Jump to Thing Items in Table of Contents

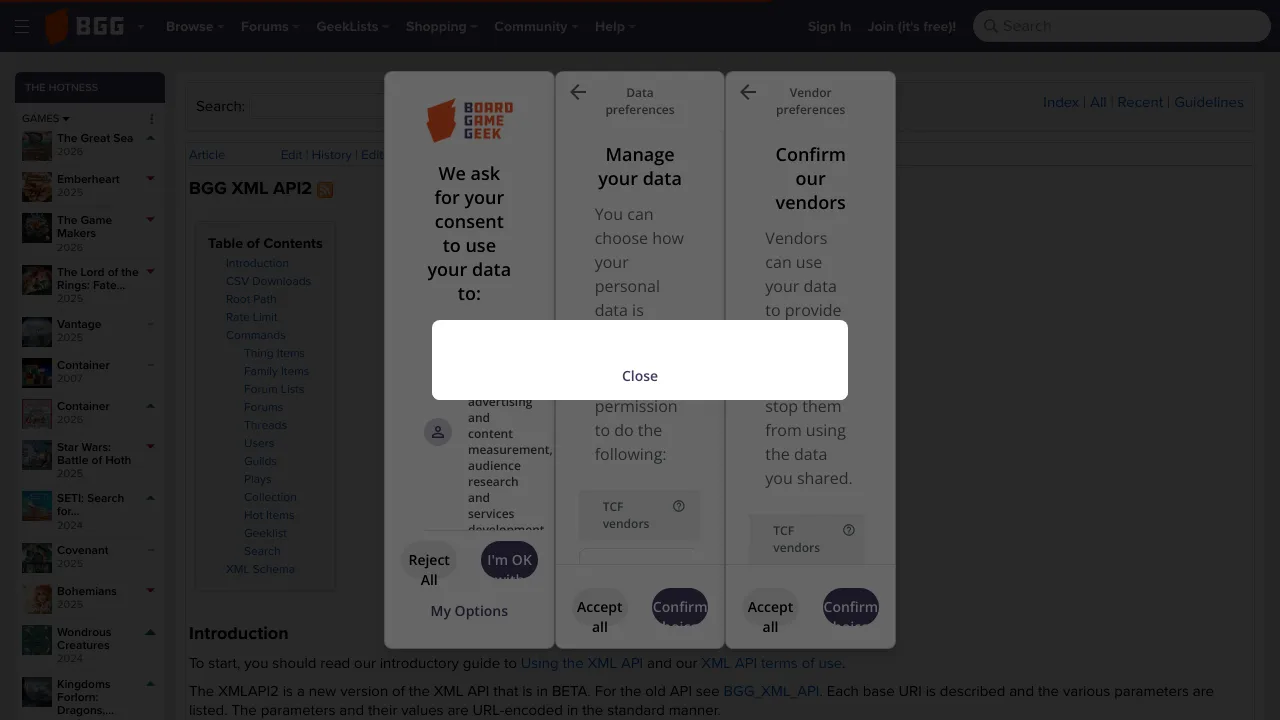(x=274, y=353)
